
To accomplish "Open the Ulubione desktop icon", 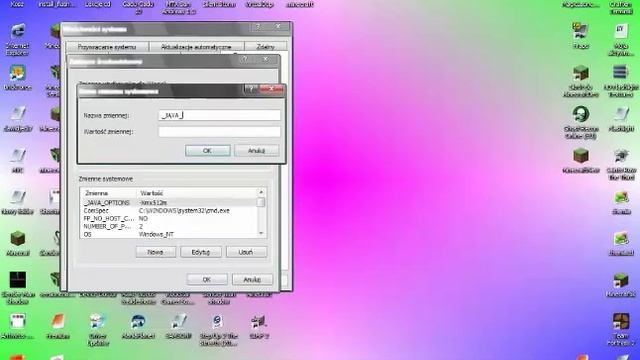I will (18, 73).
